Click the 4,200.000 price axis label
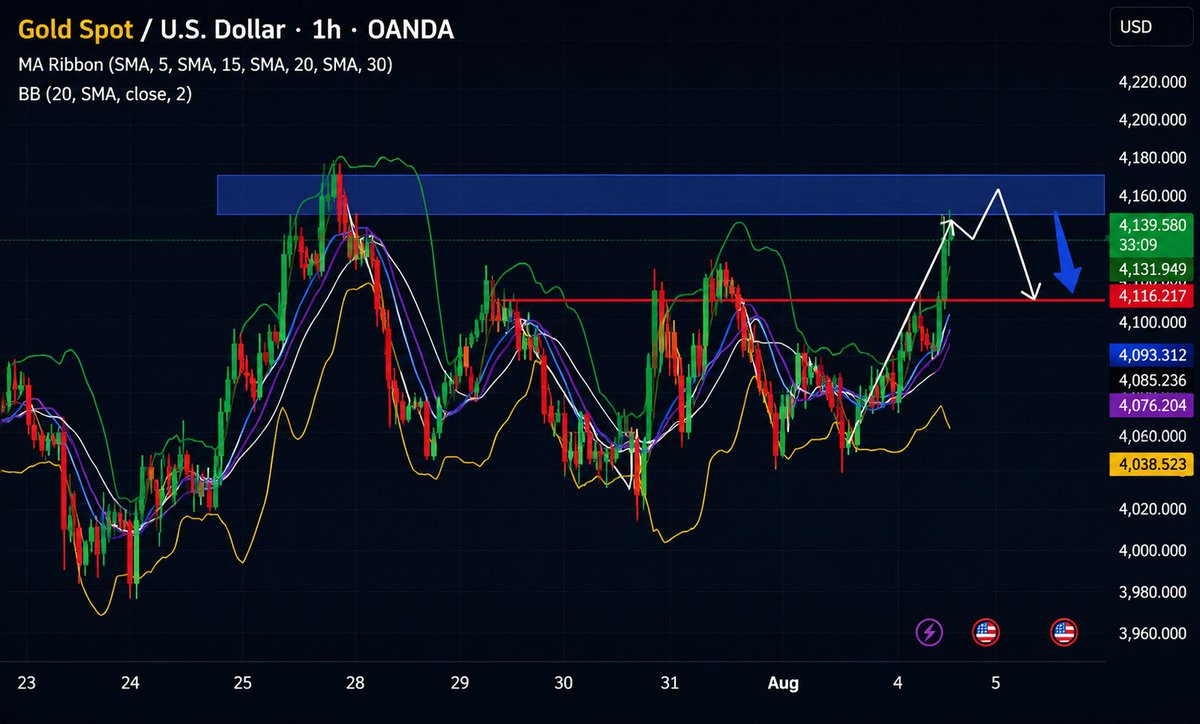This screenshot has height=724, width=1200. [1153, 120]
